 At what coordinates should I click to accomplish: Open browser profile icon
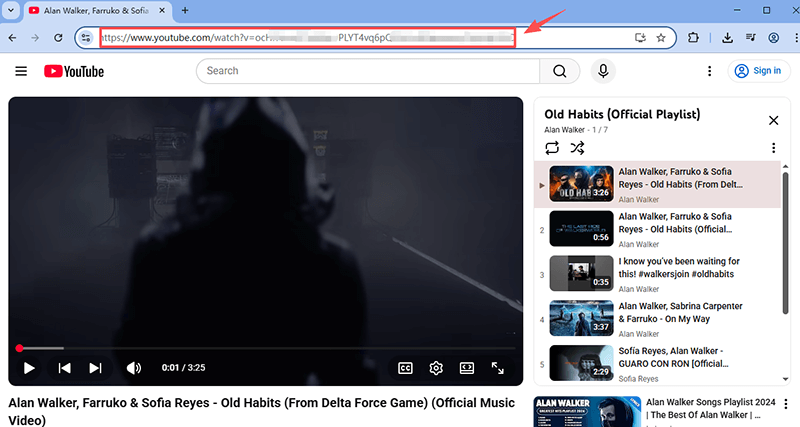click(x=773, y=38)
